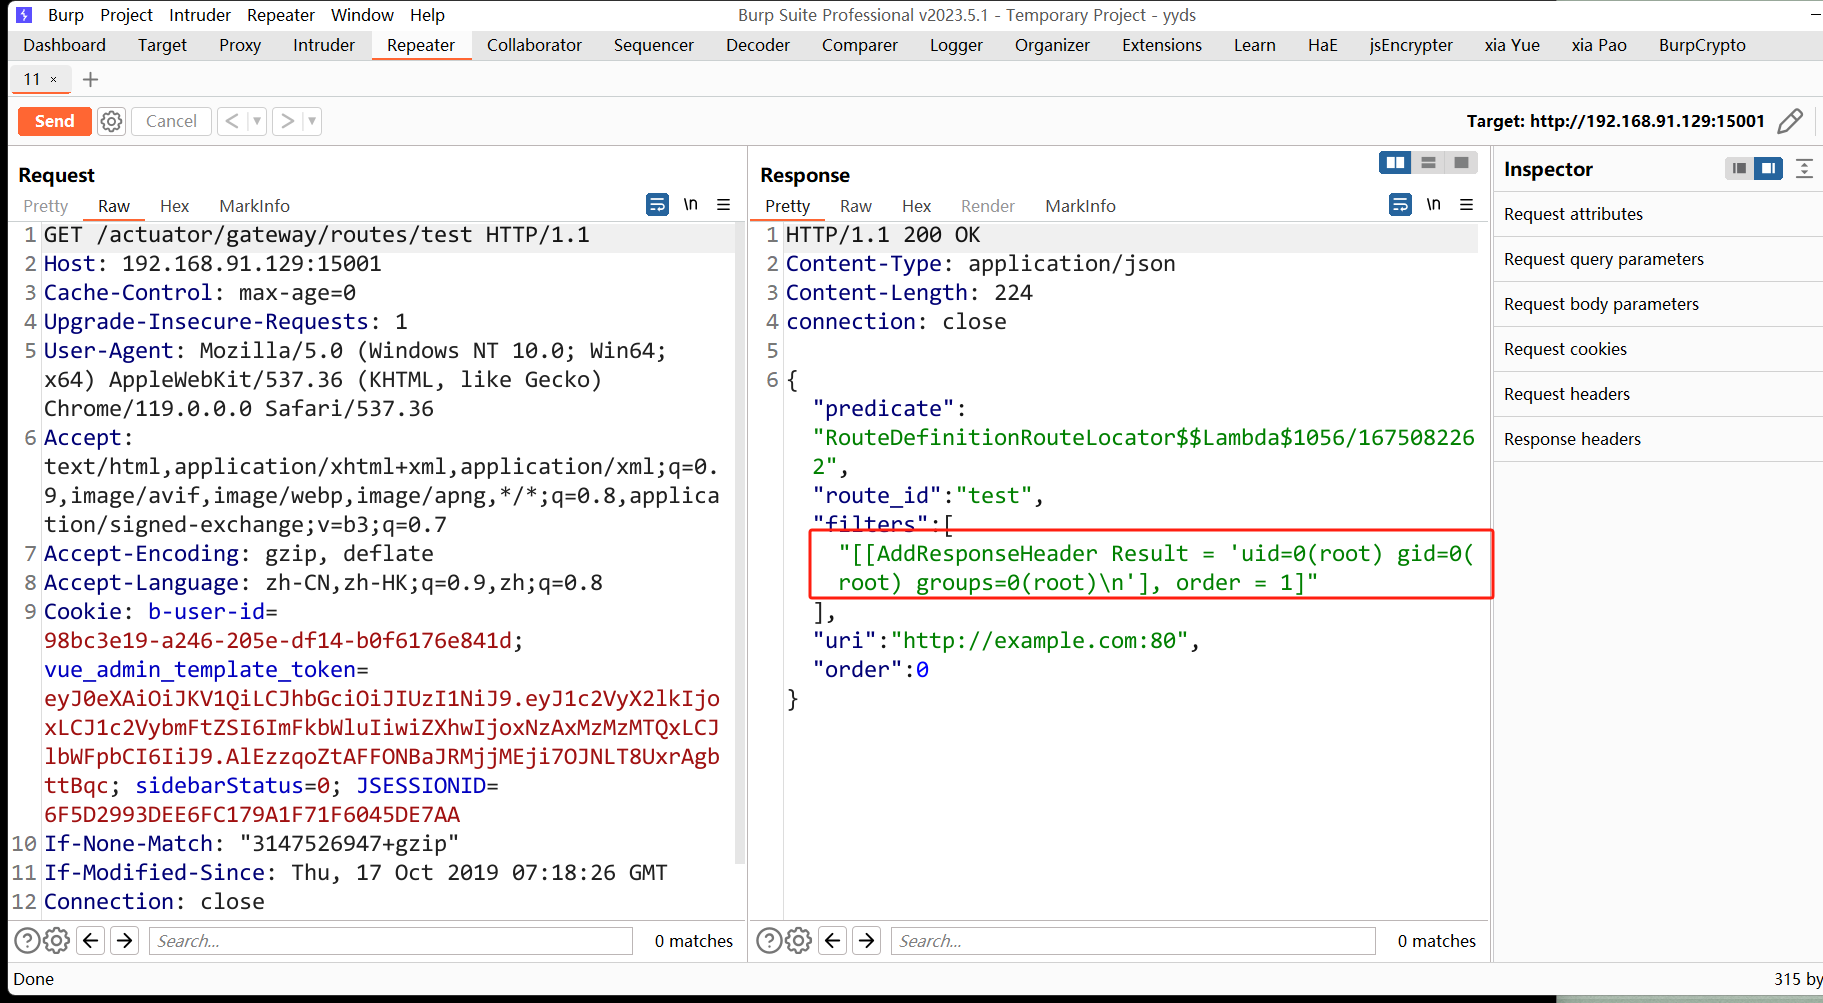Jump to previous request search match
Viewport: 1823px width, 1003px height.
(91, 940)
